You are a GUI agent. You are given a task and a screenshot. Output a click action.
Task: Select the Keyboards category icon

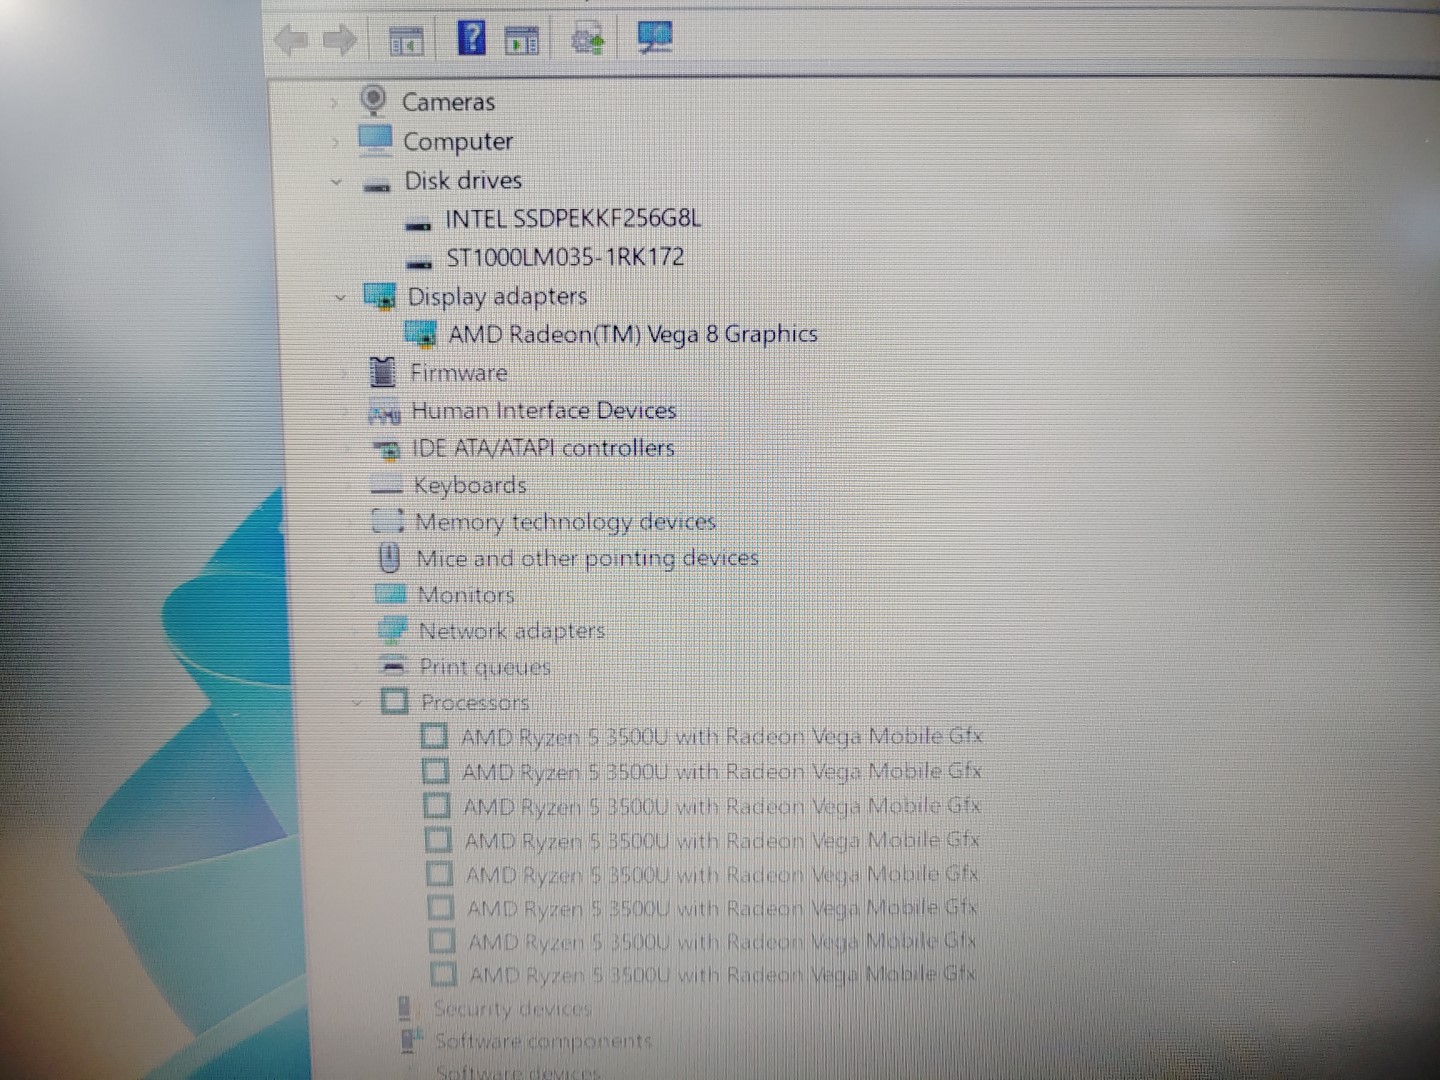386,487
